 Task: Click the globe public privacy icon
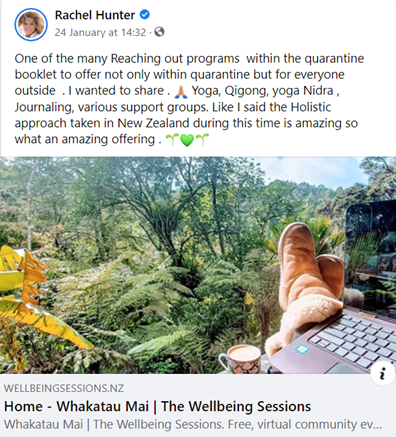(159, 32)
